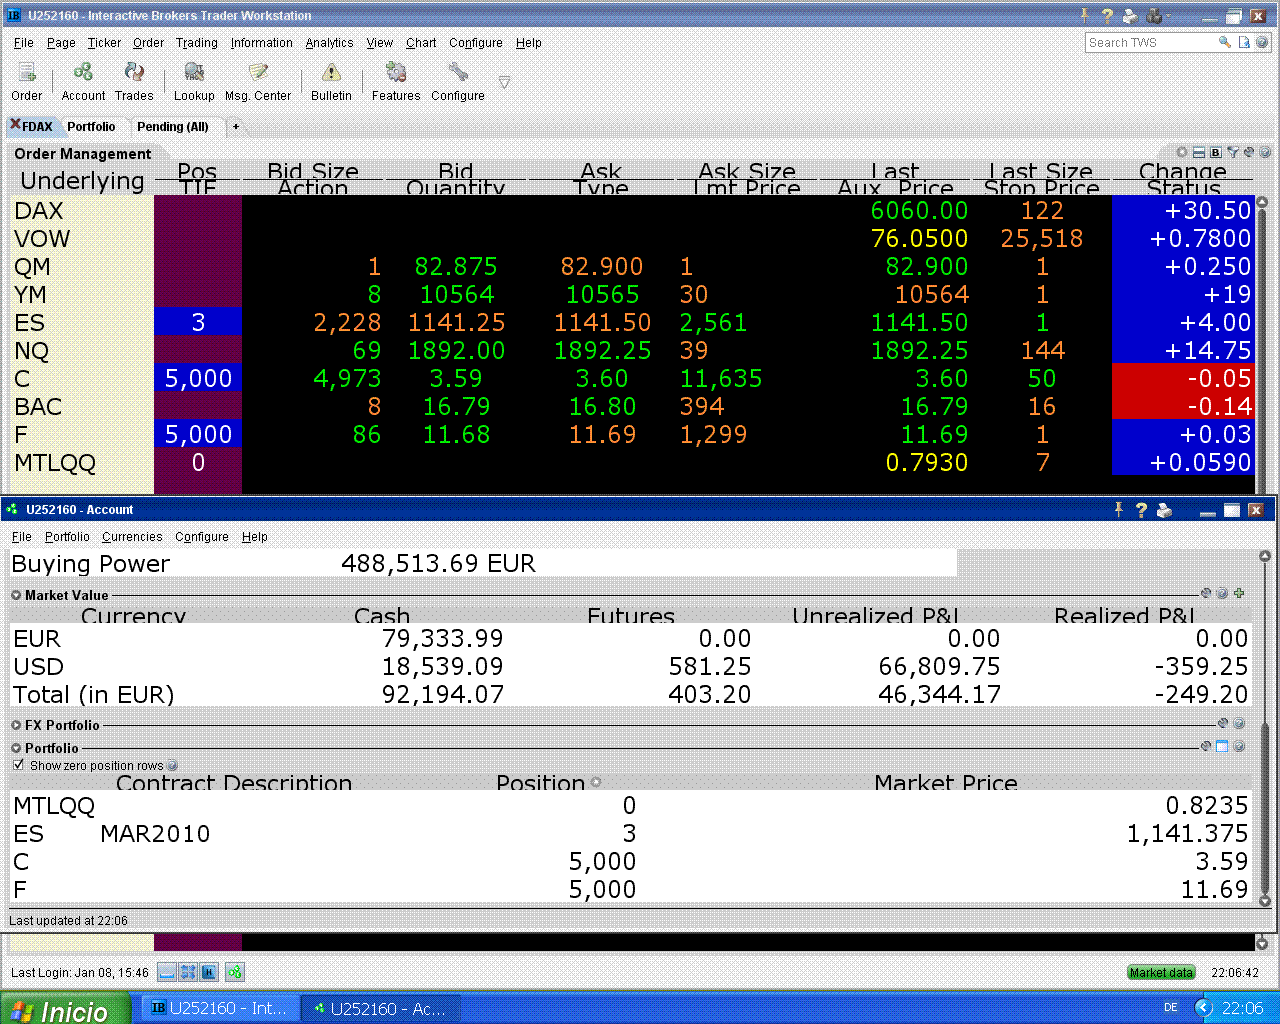This screenshot has width=1280, height=1024.
Task: Toggle Show zero position rows checkbox
Action: pos(18,765)
